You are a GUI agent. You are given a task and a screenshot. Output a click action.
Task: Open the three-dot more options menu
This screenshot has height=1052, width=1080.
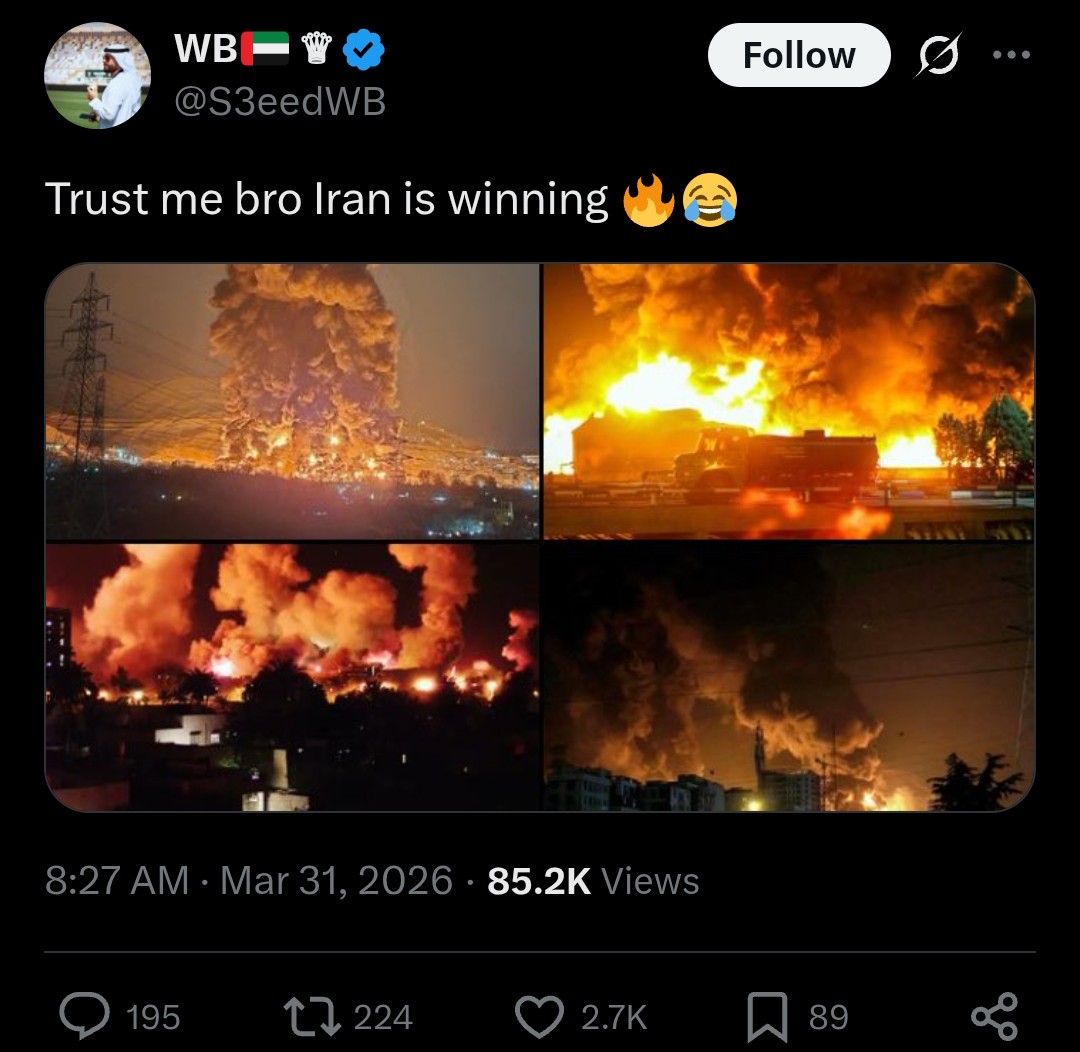coord(1011,54)
